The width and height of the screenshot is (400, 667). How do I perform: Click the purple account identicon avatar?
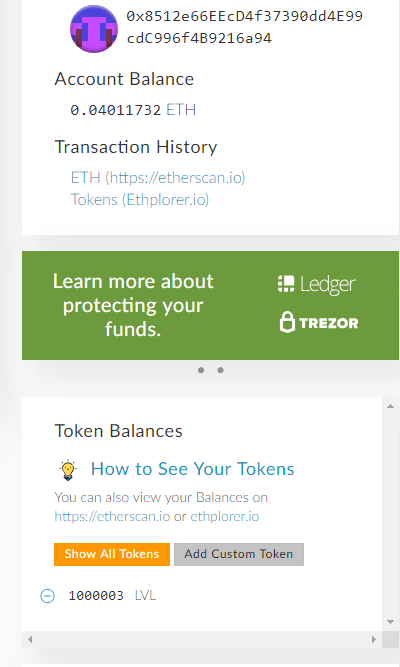point(94,29)
